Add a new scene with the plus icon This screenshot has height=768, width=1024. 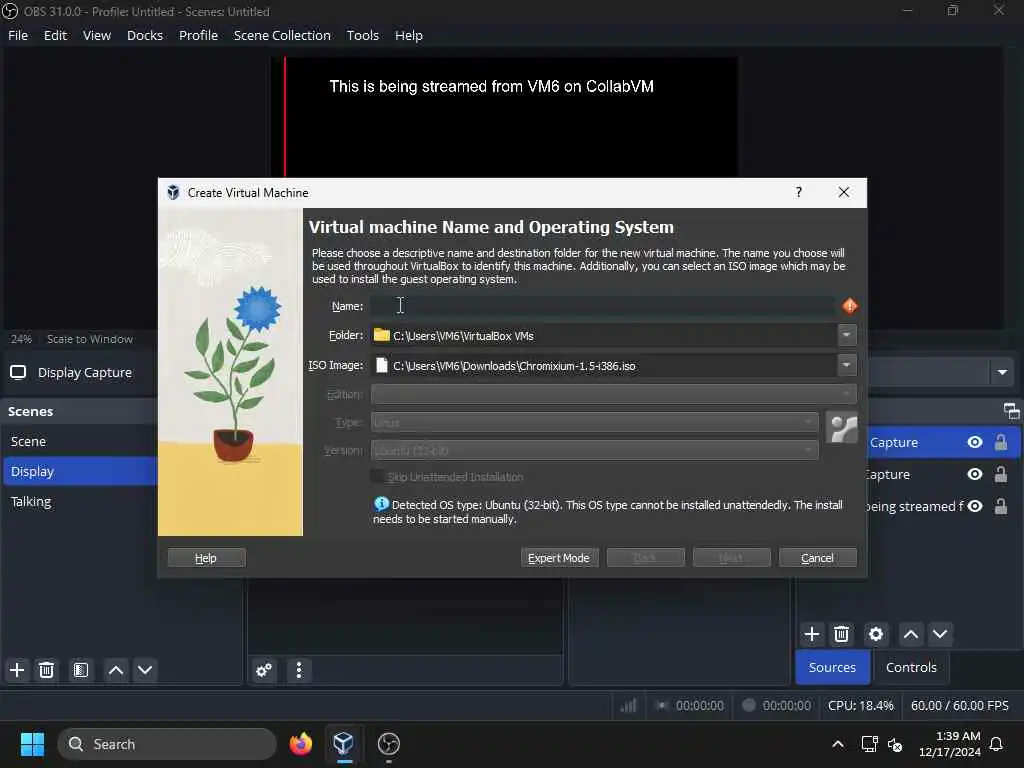coord(17,670)
